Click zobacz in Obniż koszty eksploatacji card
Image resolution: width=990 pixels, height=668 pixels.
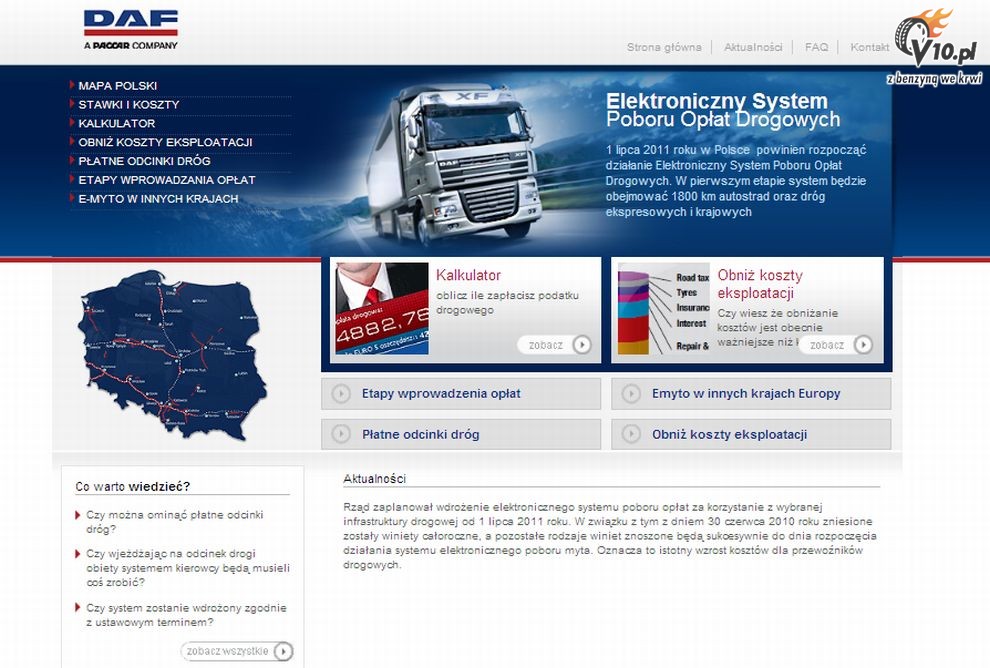[x=836, y=345]
